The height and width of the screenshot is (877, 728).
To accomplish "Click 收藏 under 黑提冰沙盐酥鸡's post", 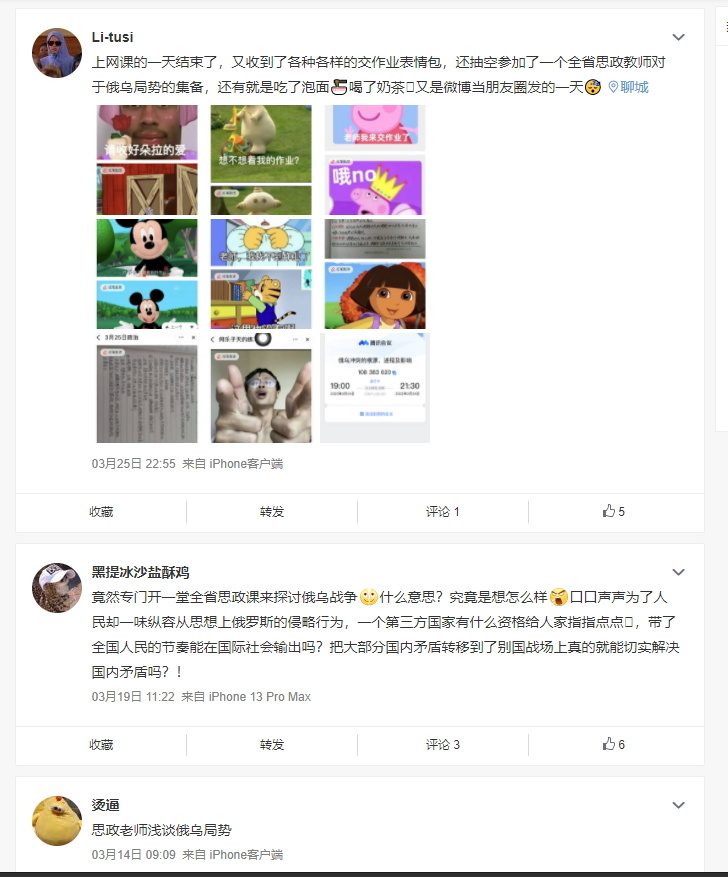I will click(101, 745).
